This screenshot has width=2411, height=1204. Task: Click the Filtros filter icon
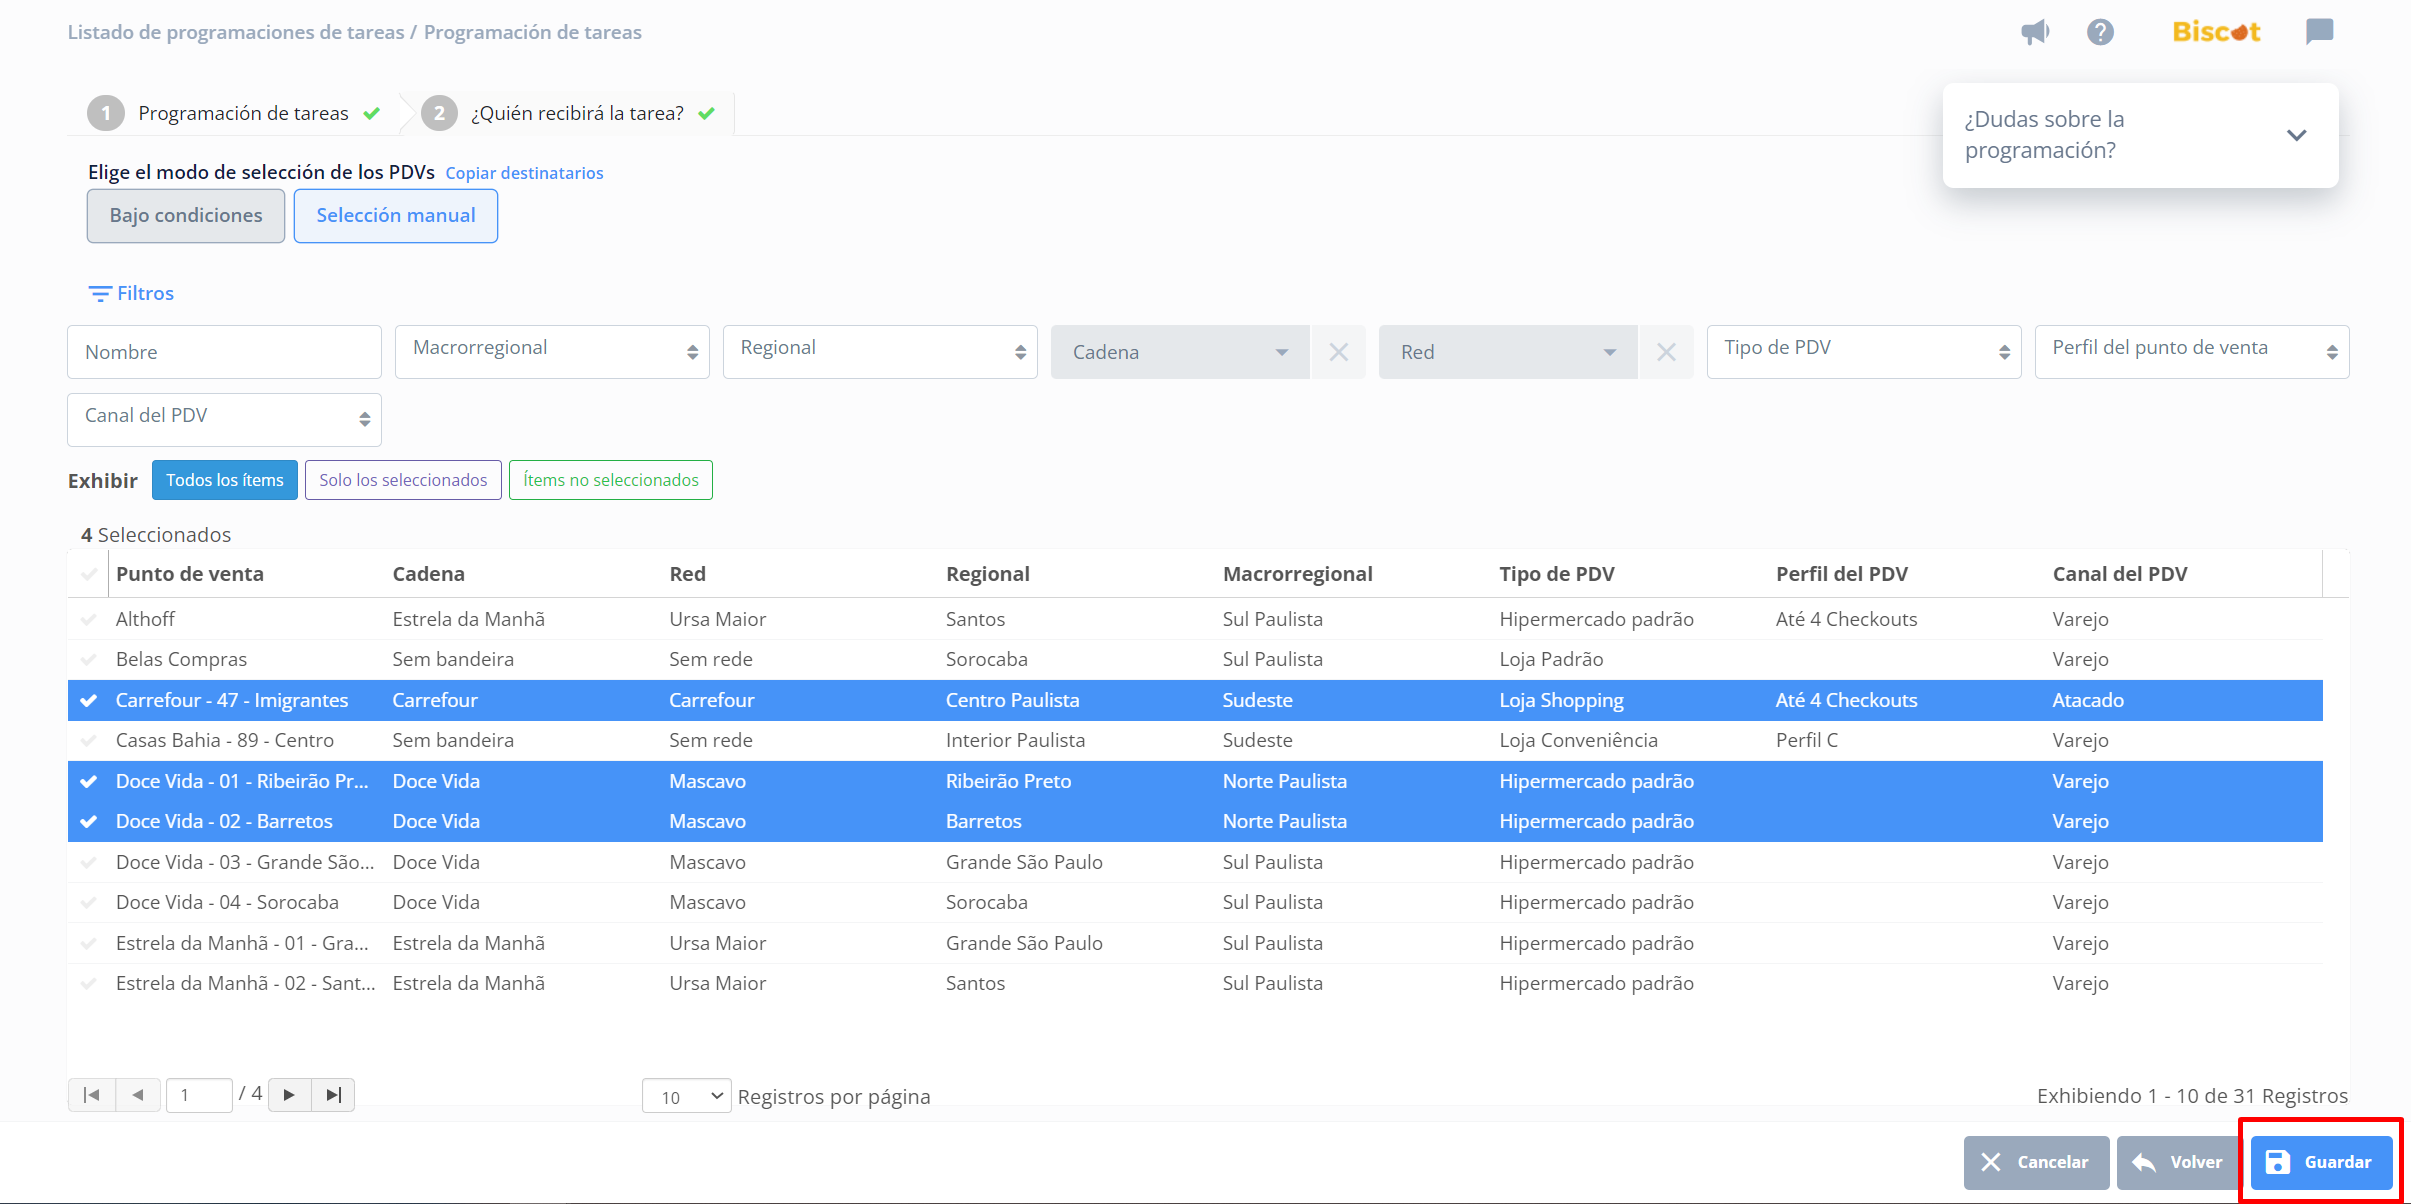(100, 293)
